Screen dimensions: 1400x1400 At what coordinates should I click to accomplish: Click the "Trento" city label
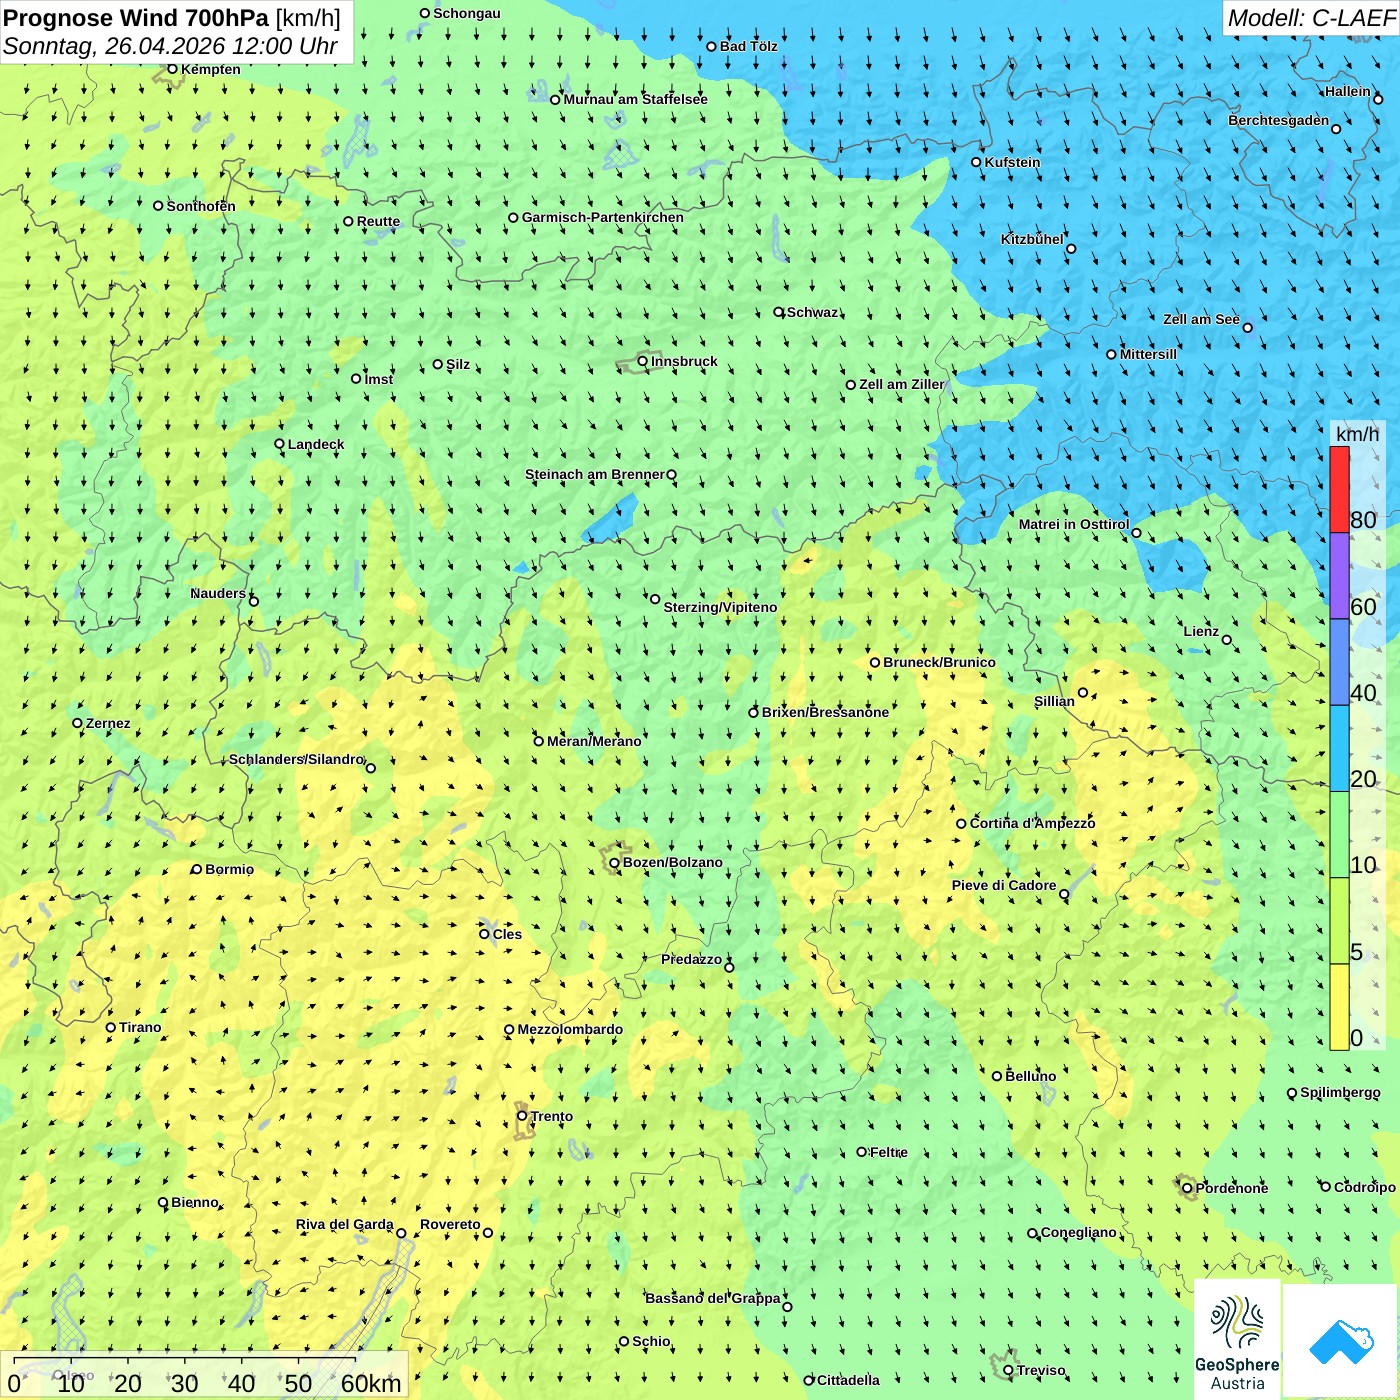point(552,1116)
